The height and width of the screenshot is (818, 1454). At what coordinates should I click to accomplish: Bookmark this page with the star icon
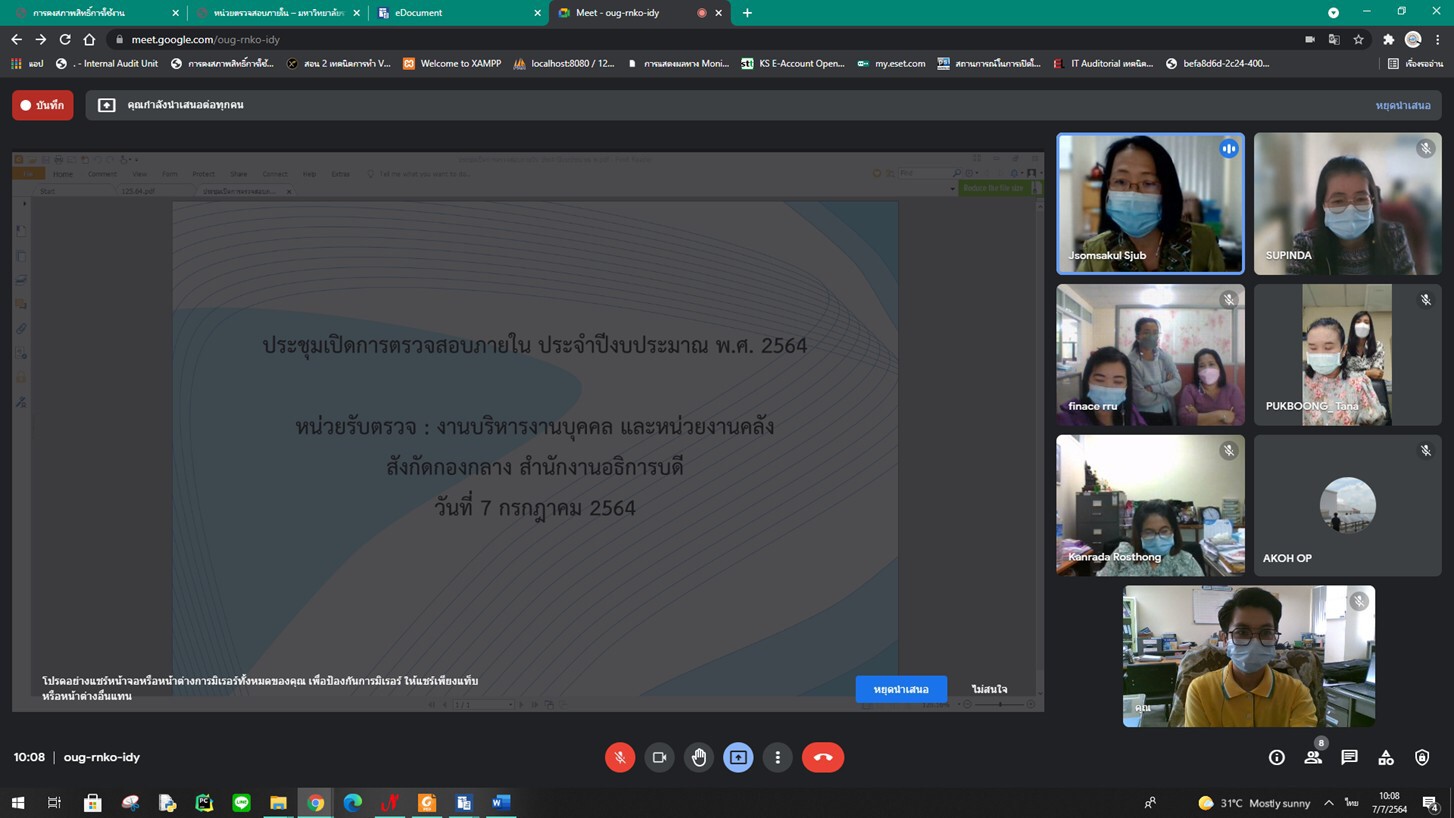coord(1358,39)
